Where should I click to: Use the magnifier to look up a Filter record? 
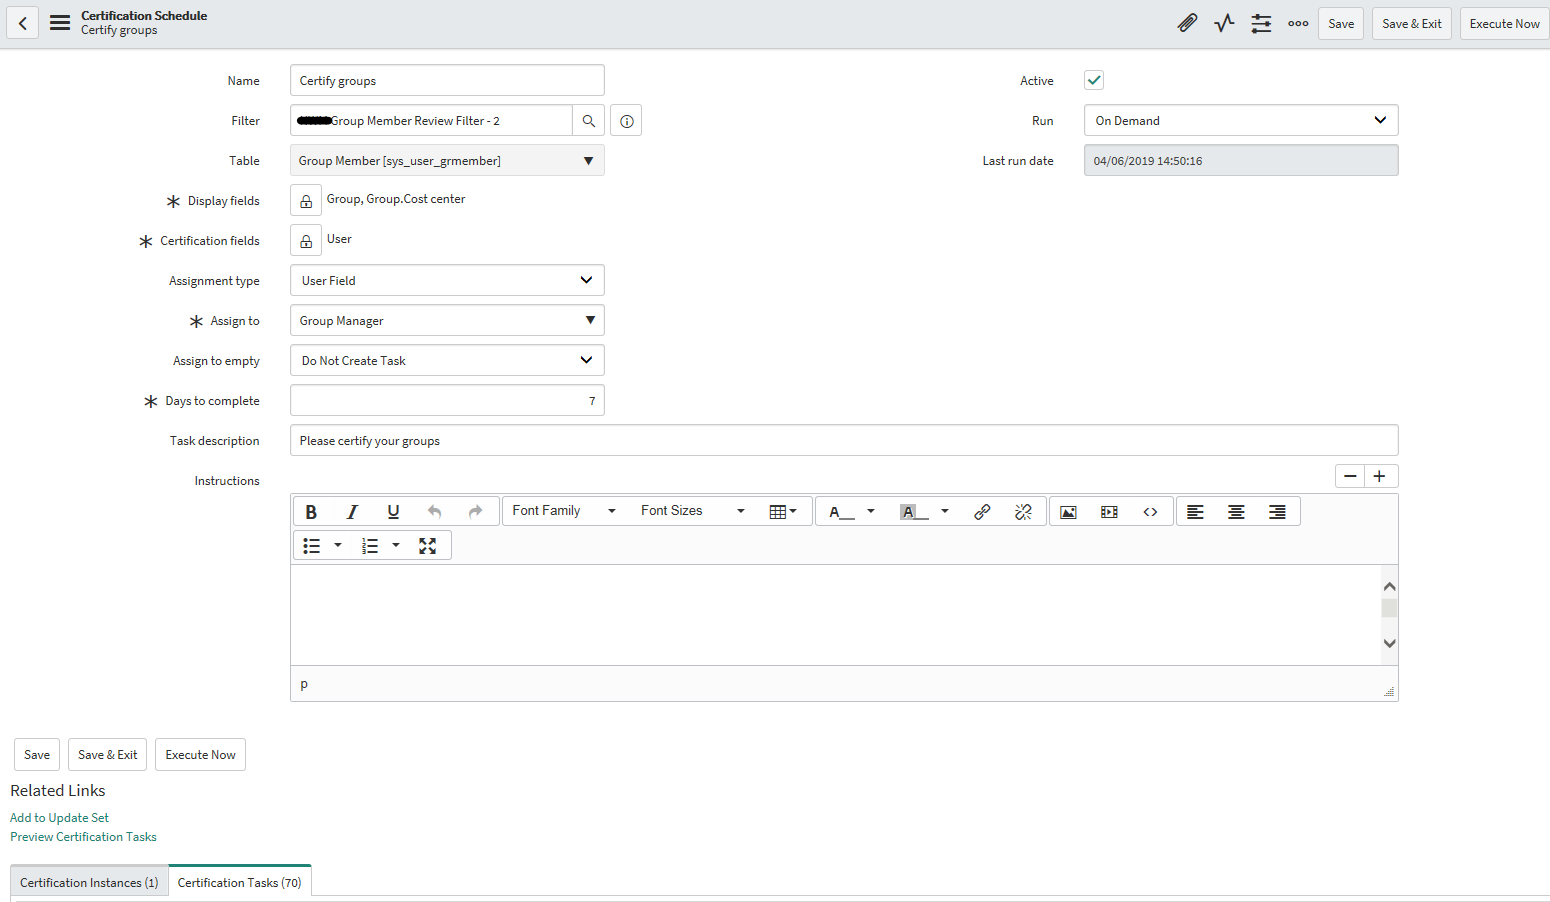pyautogui.click(x=589, y=120)
